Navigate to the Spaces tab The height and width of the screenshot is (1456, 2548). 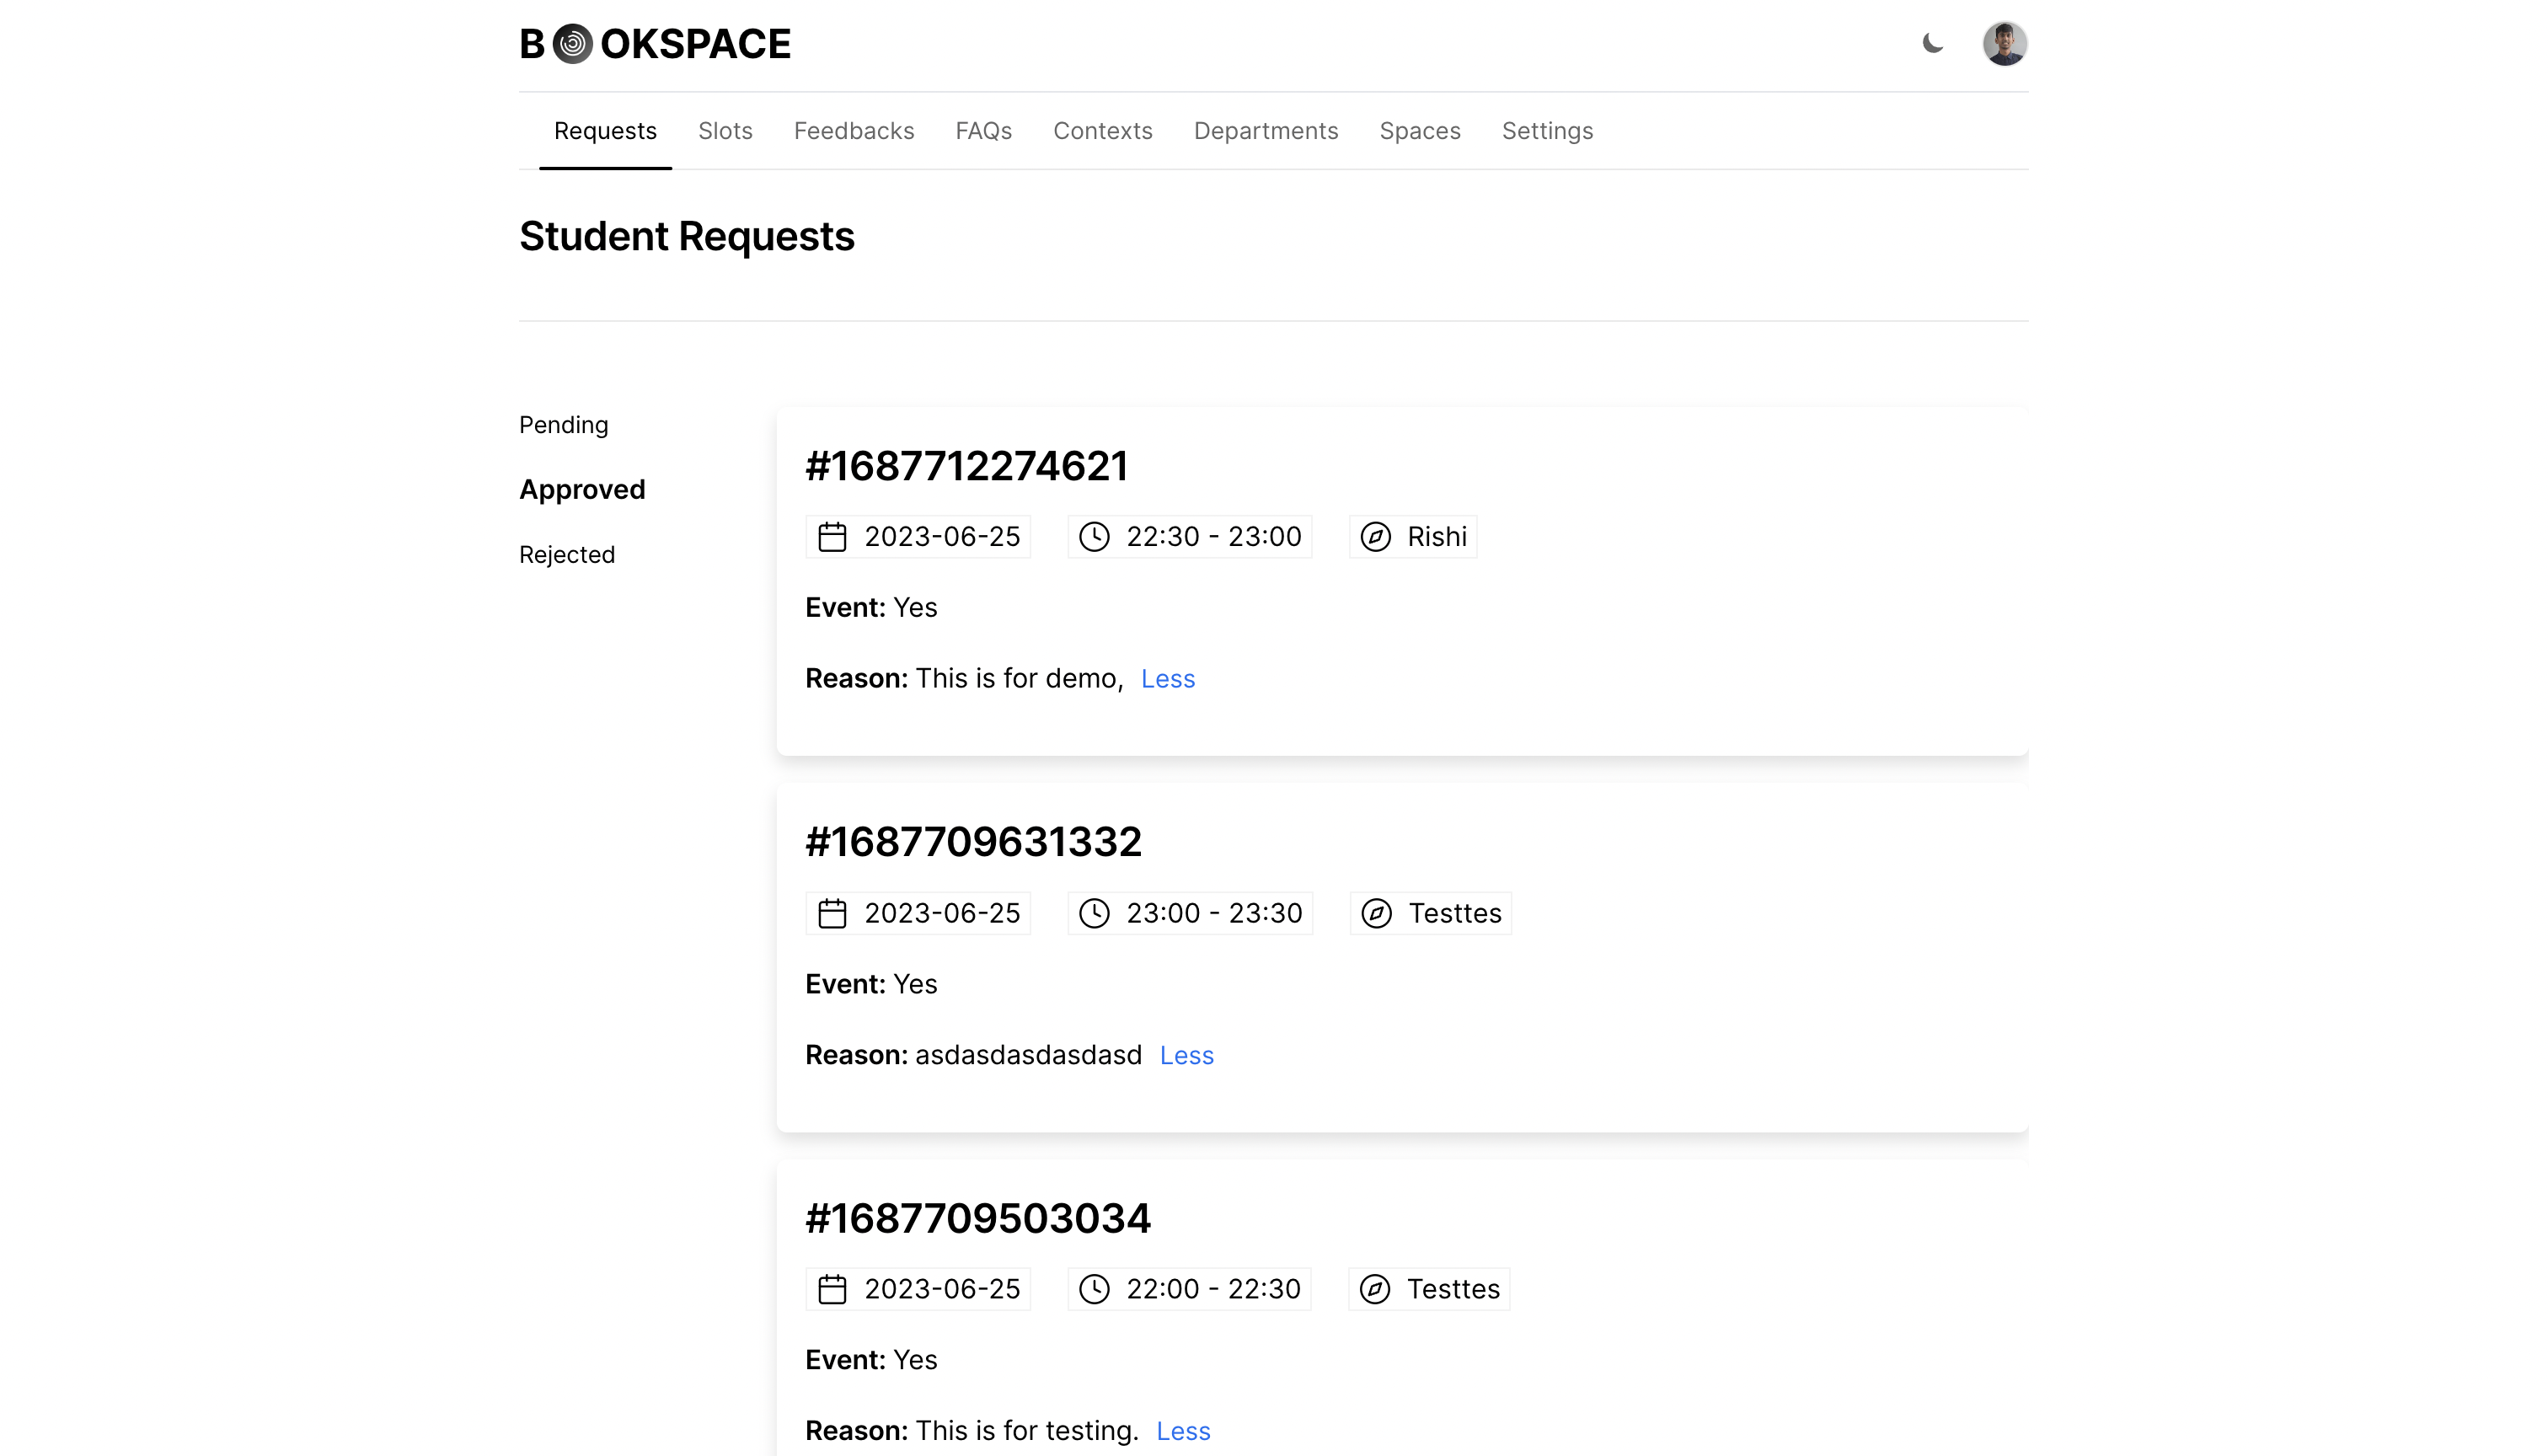pyautogui.click(x=1419, y=131)
